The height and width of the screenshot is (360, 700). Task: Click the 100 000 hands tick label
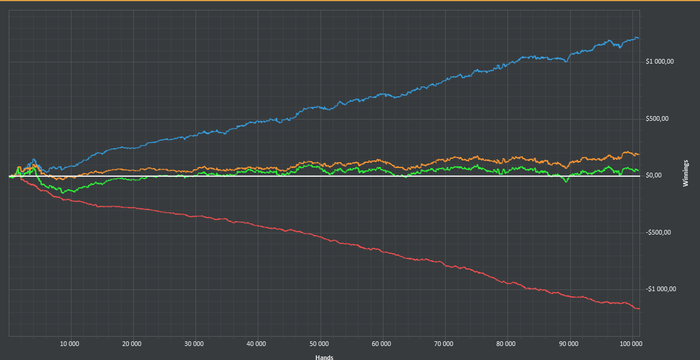point(631,344)
